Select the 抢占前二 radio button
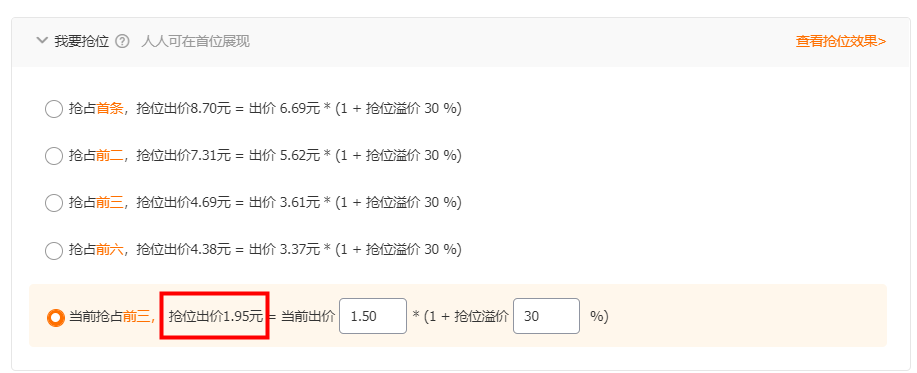 point(54,156)
